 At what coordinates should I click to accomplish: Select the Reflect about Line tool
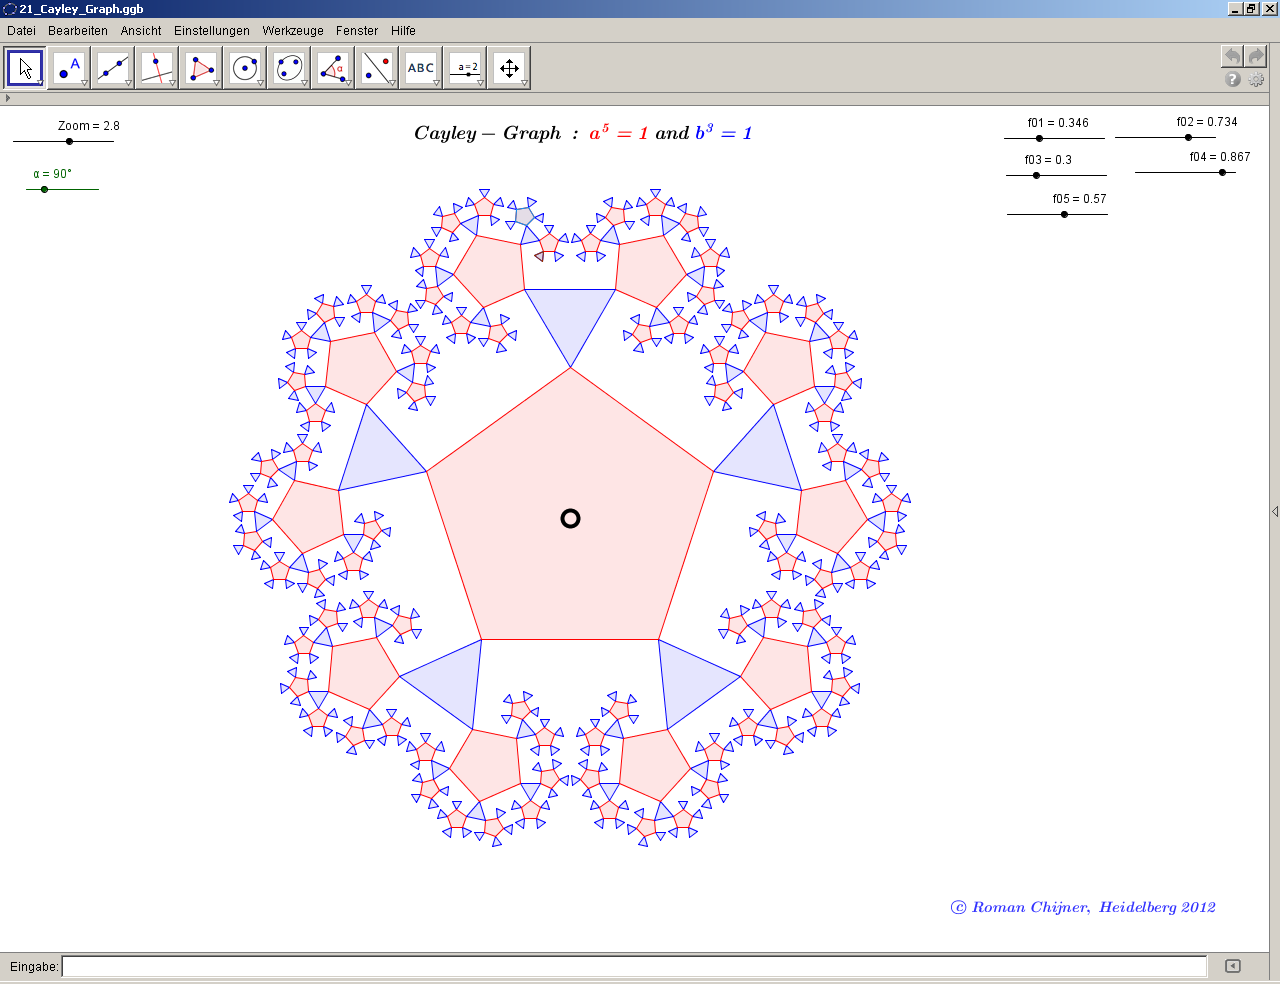pyautogui.click(x=377, y=68)
